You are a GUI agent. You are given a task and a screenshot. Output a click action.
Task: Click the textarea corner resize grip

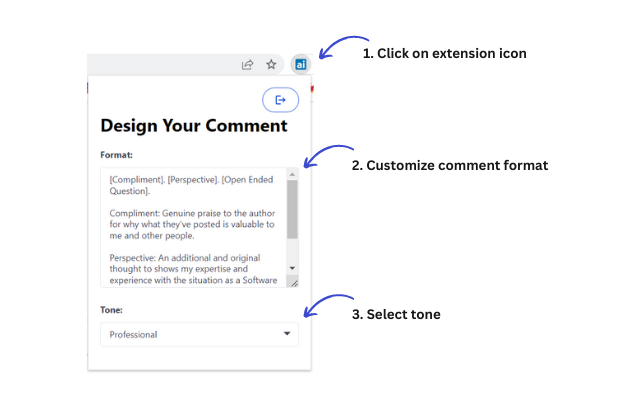point(294,282)
